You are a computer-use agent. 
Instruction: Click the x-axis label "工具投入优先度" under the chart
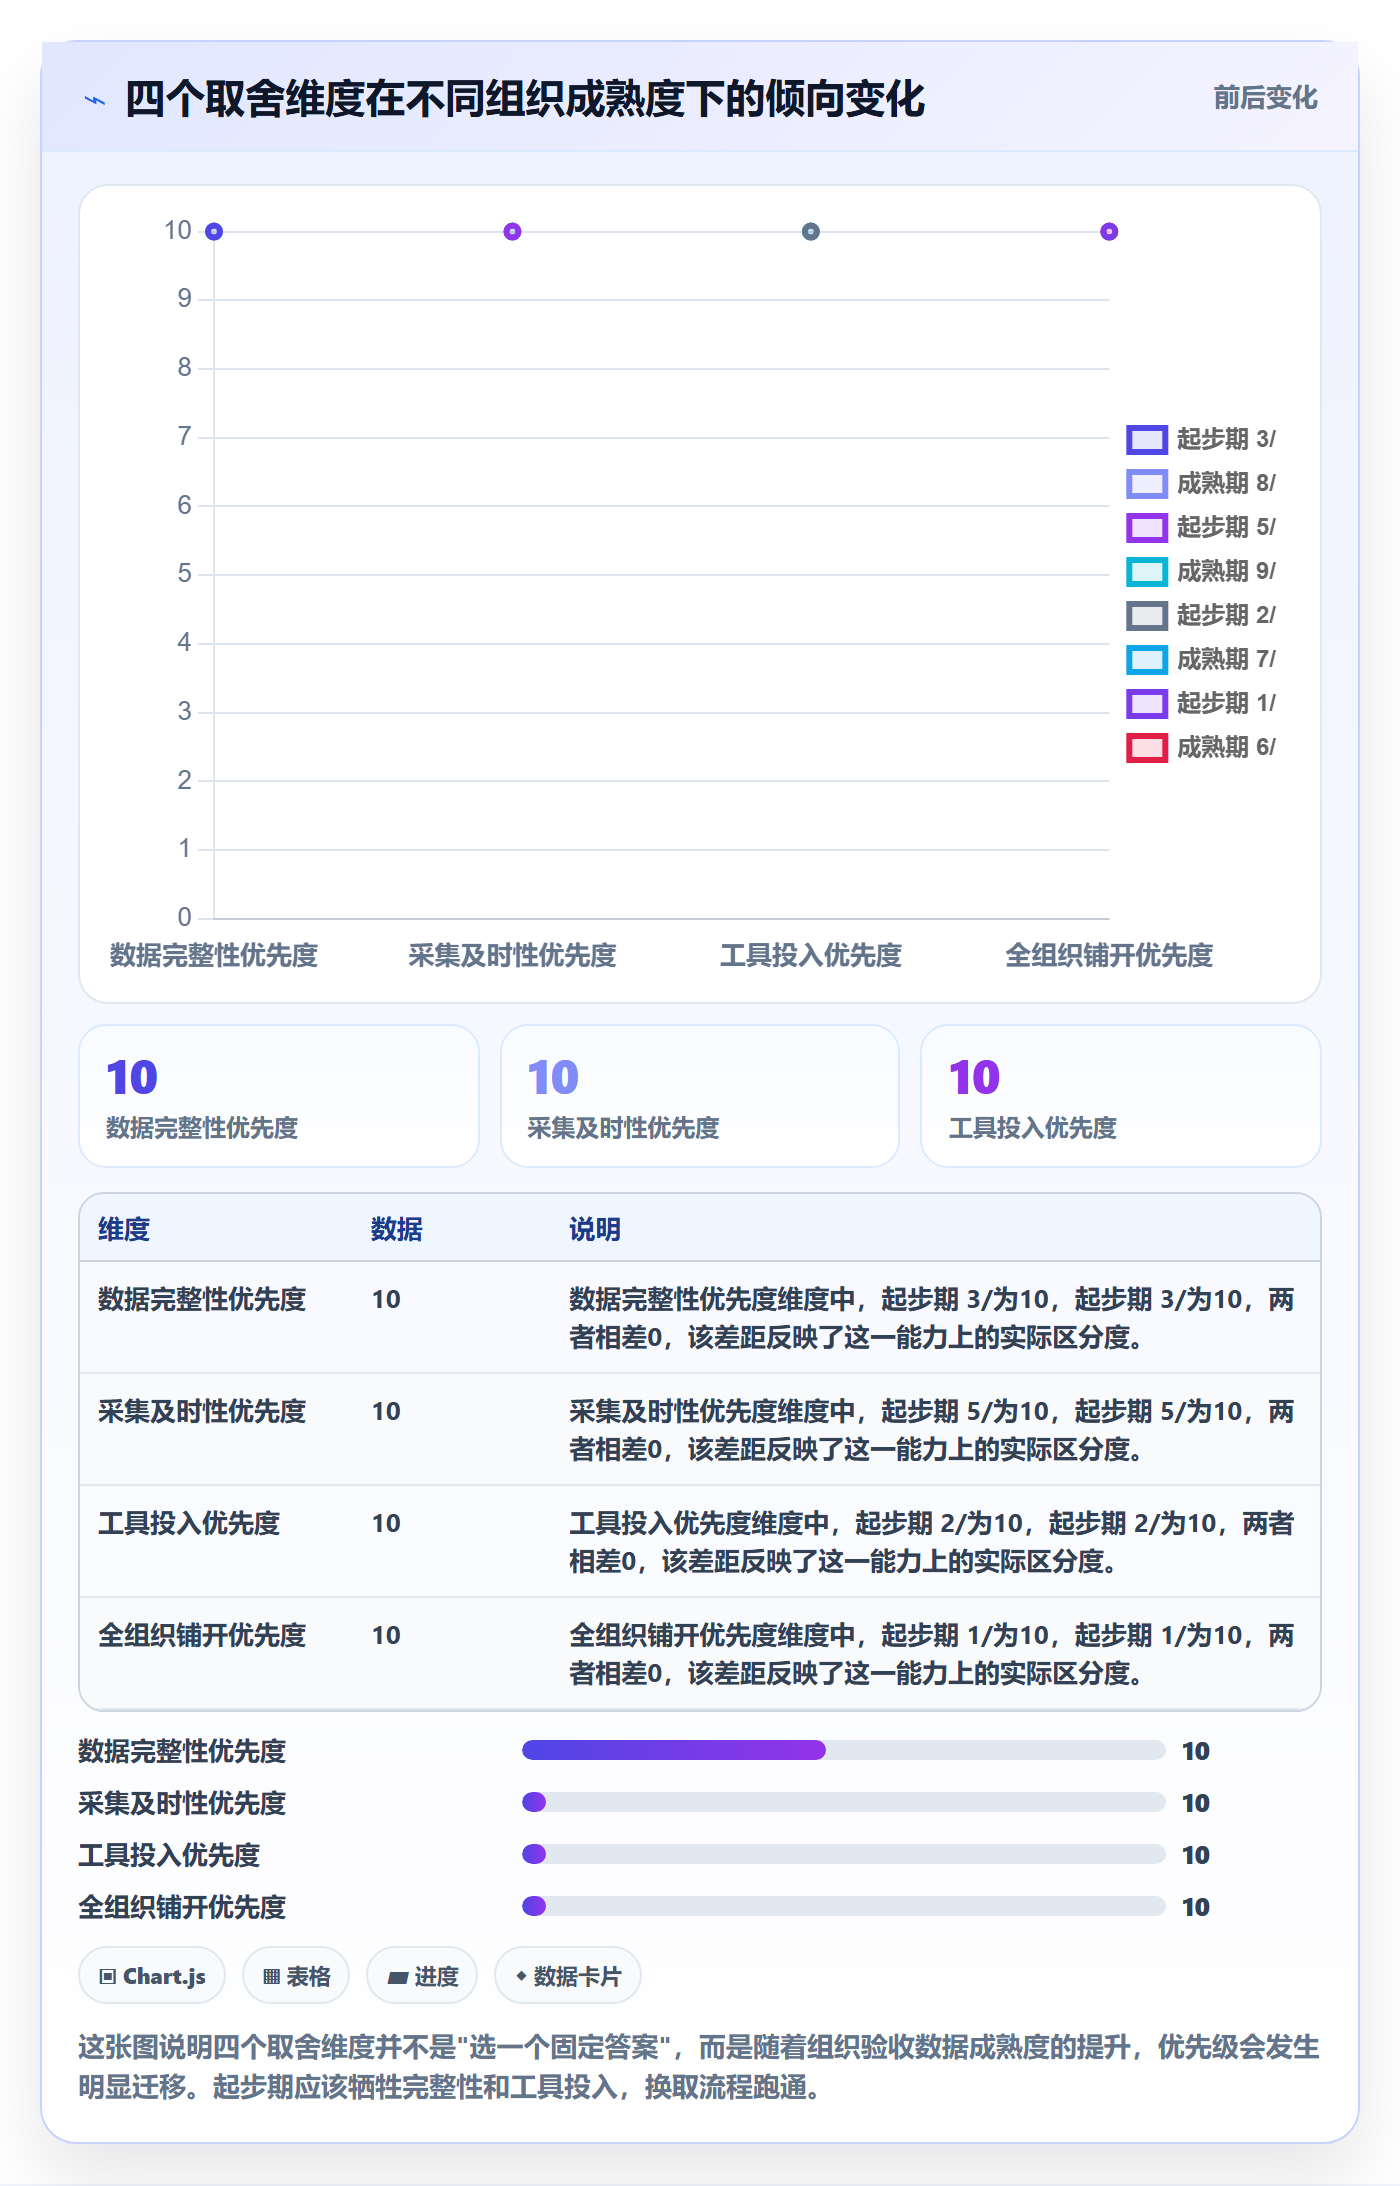click(x=811, y=955)
